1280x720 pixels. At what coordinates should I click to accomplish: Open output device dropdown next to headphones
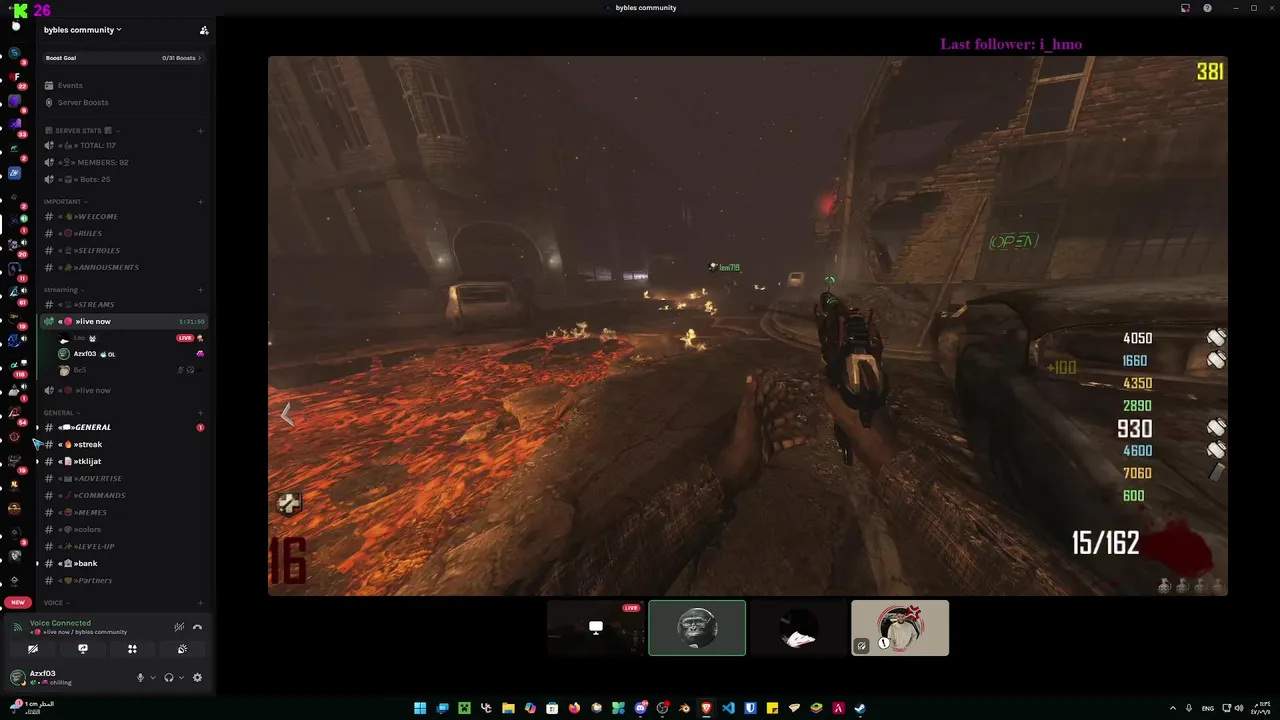180,677
